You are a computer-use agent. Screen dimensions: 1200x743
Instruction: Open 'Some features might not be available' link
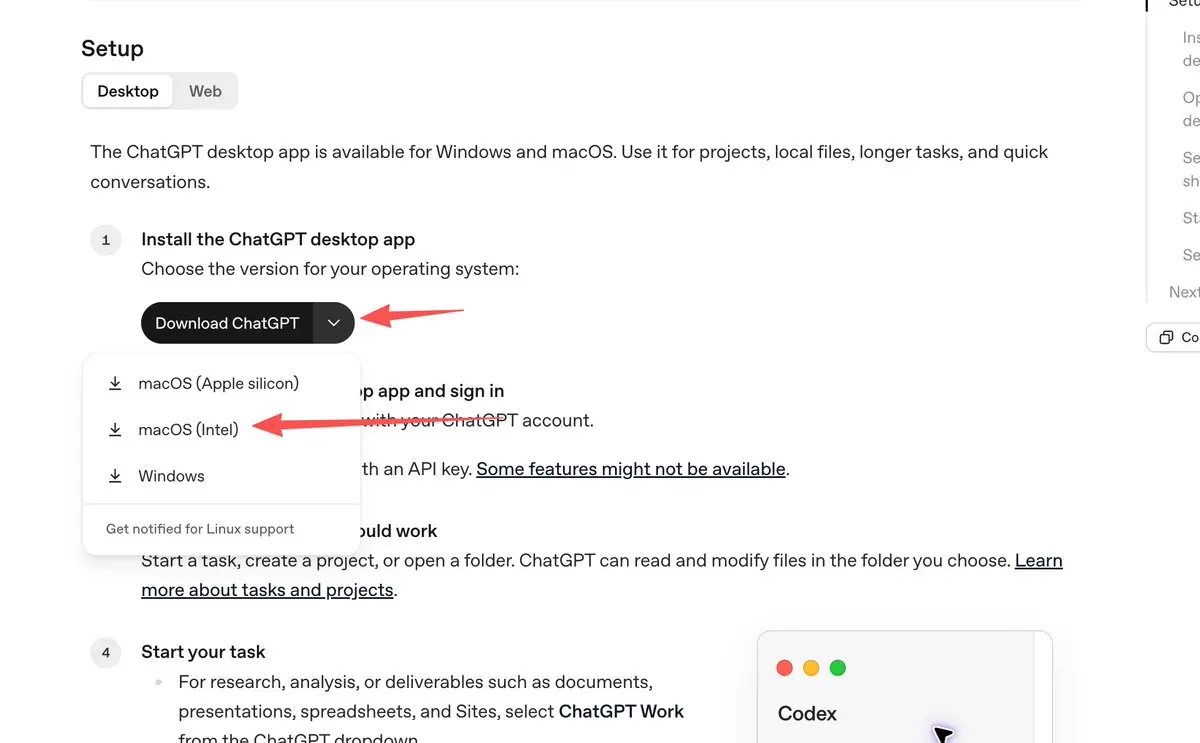click(631, 469)
